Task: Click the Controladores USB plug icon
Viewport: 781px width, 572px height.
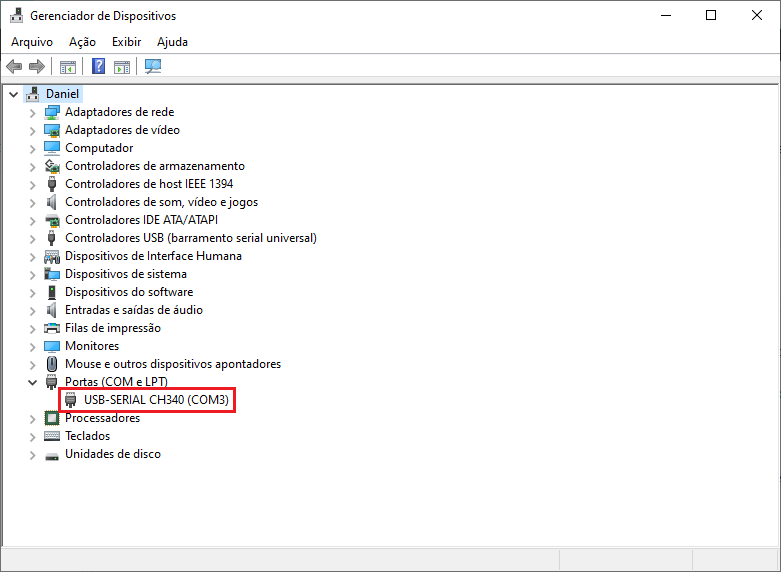Action: click(52, 238)
